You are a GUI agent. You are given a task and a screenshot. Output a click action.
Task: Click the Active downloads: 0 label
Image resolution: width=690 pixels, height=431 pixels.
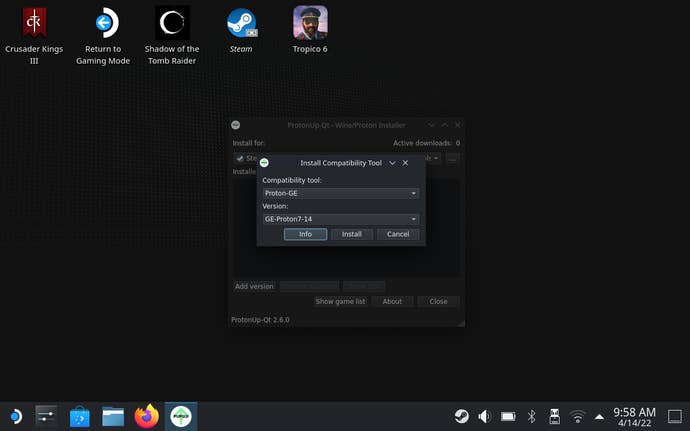click(426, 143)
